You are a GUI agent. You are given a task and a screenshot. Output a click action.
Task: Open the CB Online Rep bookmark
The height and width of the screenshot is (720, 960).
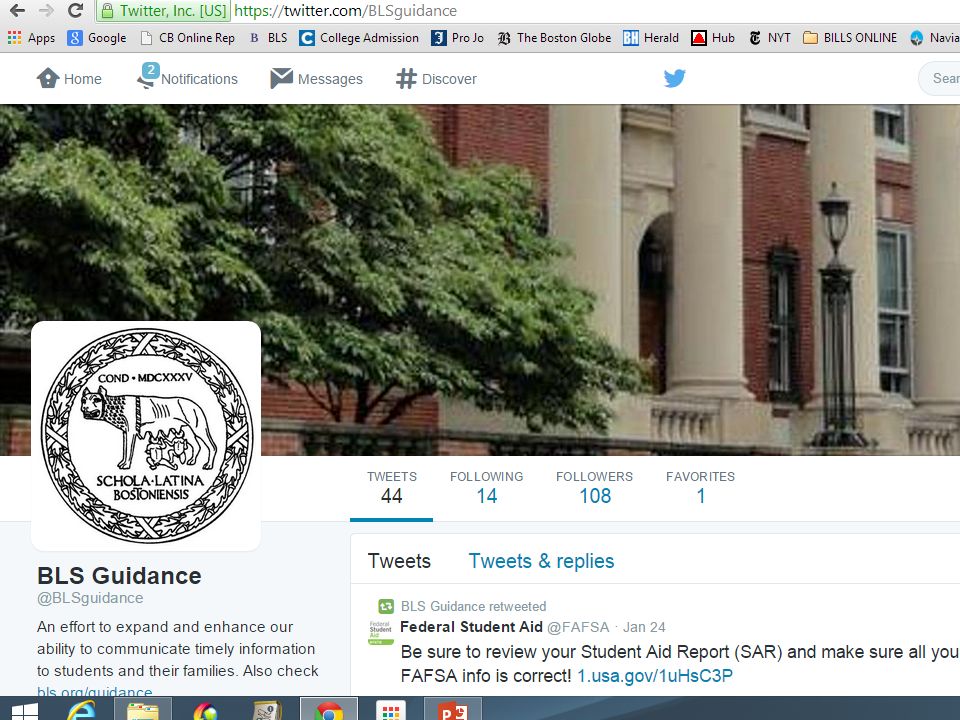coord(188,38)
